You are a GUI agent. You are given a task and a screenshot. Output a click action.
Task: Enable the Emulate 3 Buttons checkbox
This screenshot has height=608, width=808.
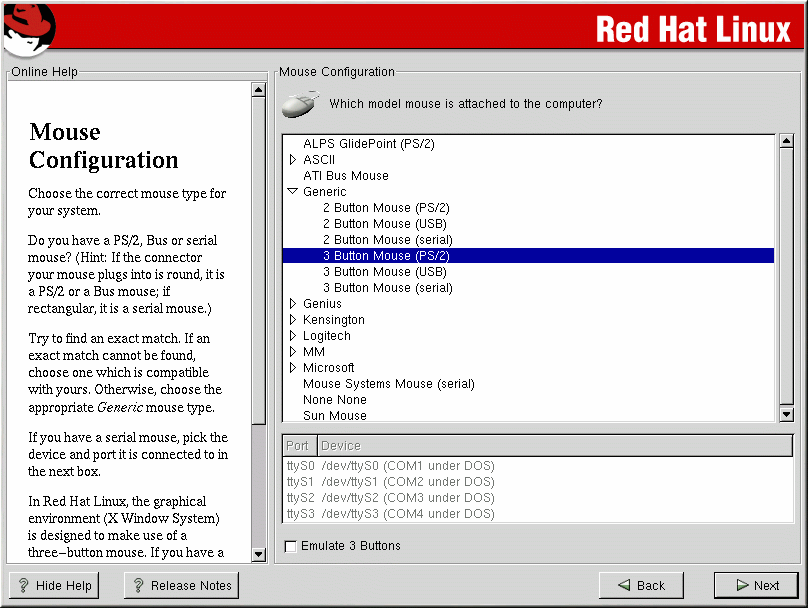(x=291, y=546)
